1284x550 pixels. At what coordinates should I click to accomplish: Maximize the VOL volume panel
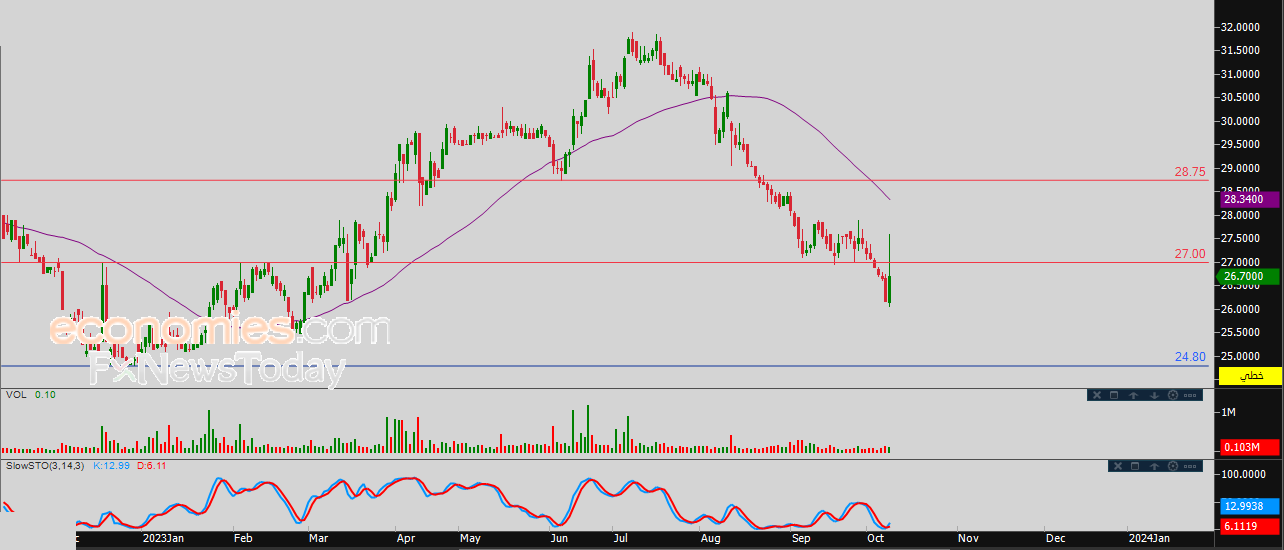pyautogui.click(x=1114, y=395)
